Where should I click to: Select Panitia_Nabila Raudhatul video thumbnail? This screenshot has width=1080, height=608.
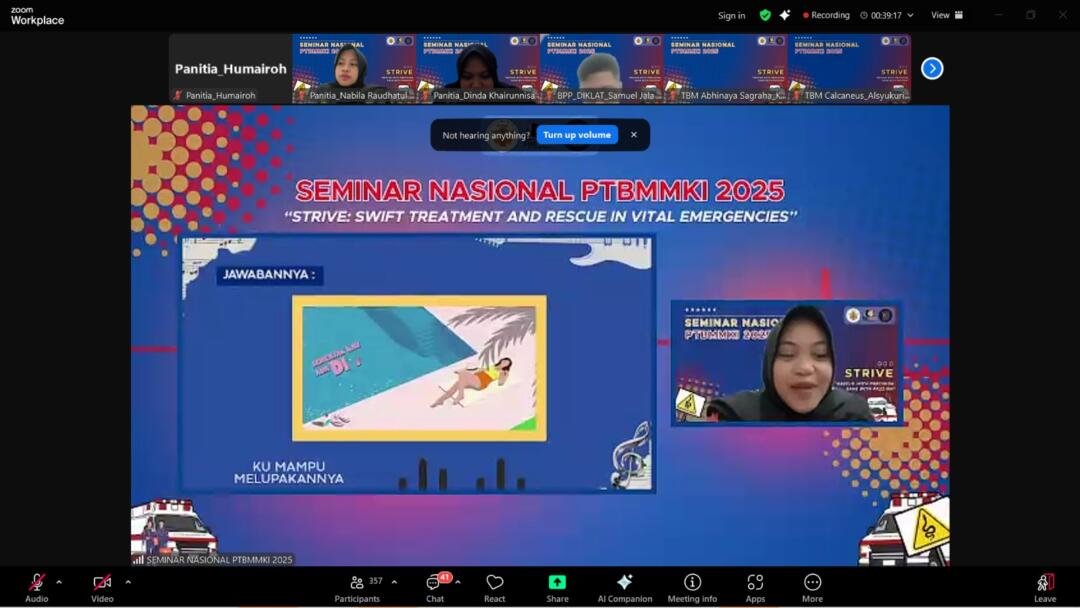pyautogui.click(x=354, y=68)
